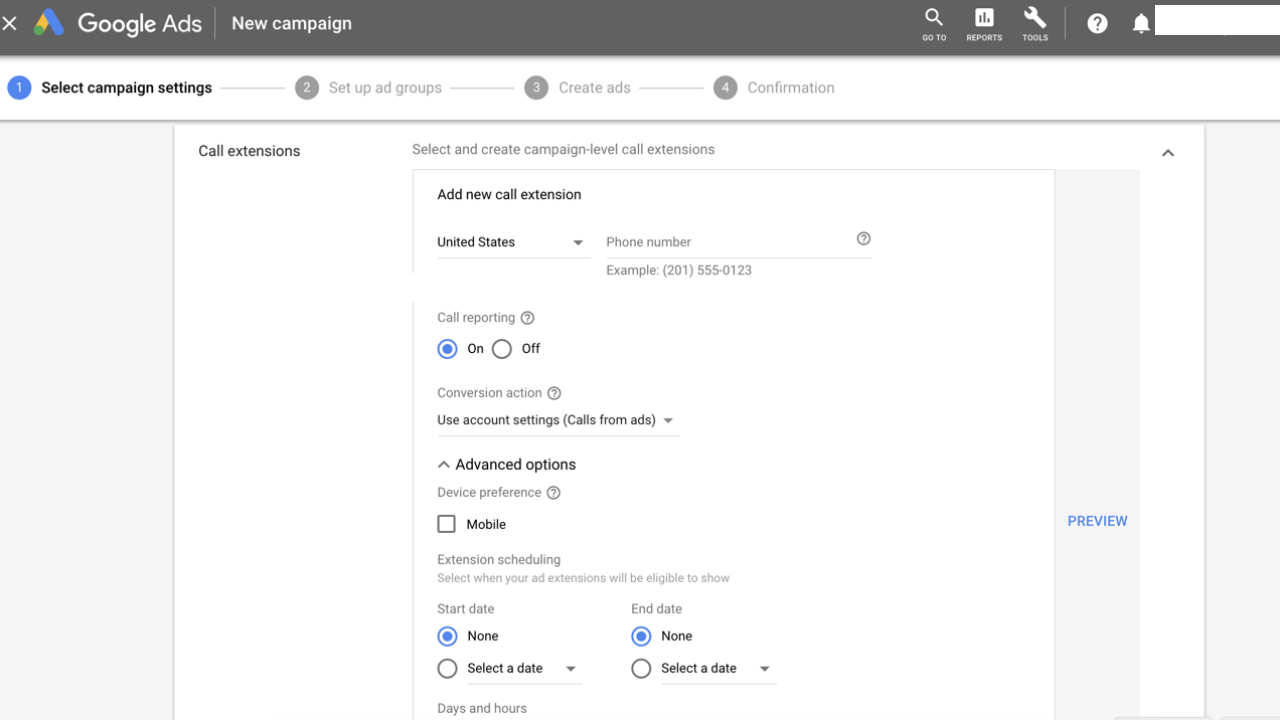Open the Help question mark in header
The height and width of the screenshot is (720, 1280).
click(1097, 23)
